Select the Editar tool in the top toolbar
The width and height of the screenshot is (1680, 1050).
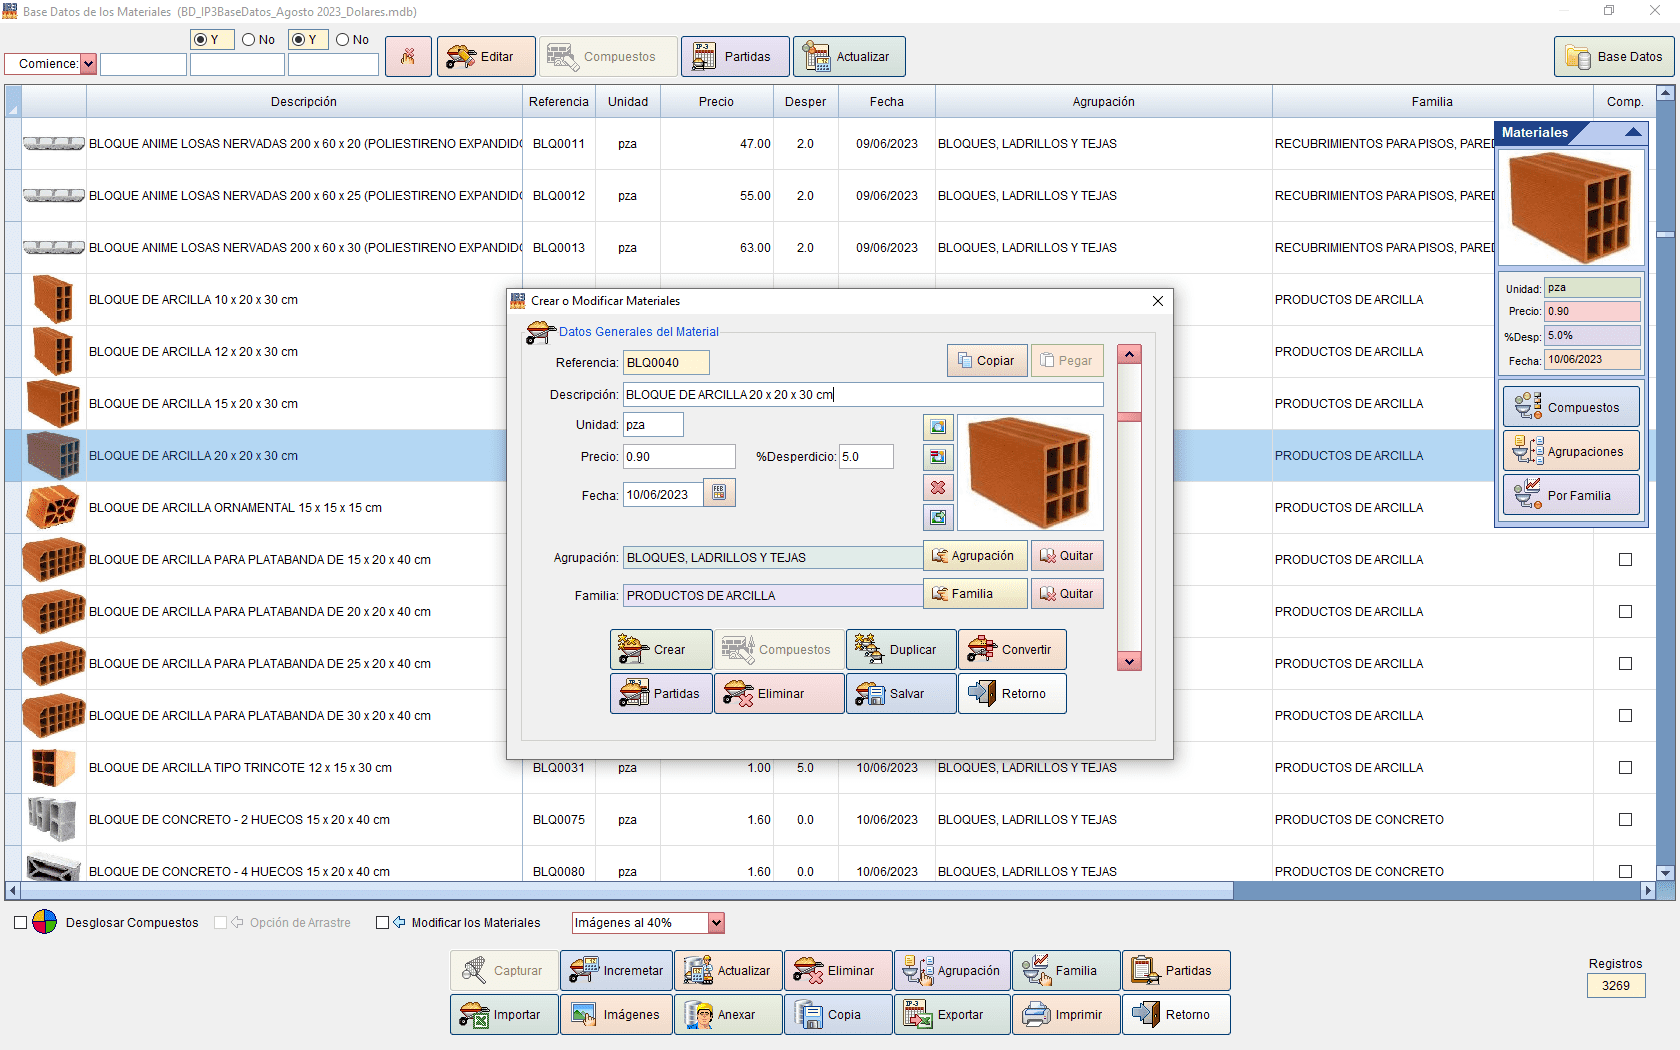[486, 56]
